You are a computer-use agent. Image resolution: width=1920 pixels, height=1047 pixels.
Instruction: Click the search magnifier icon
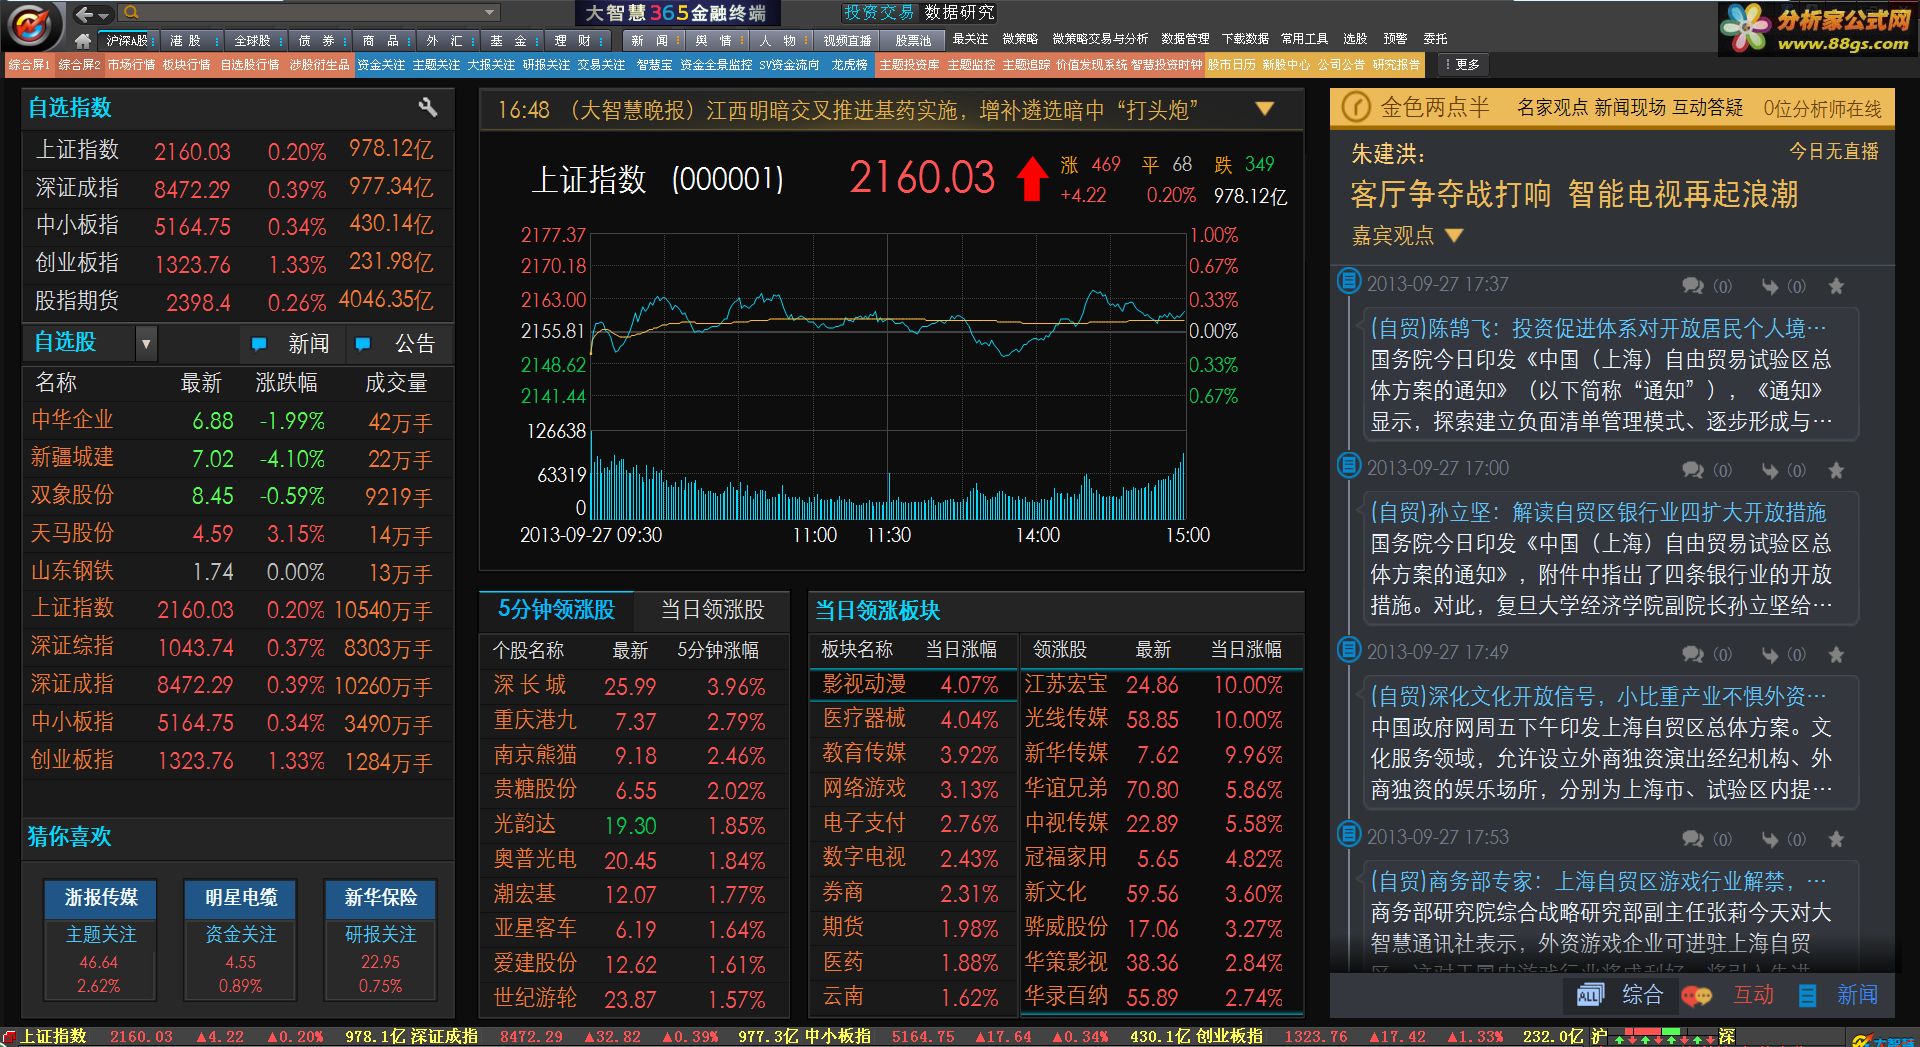click(131, 12)
